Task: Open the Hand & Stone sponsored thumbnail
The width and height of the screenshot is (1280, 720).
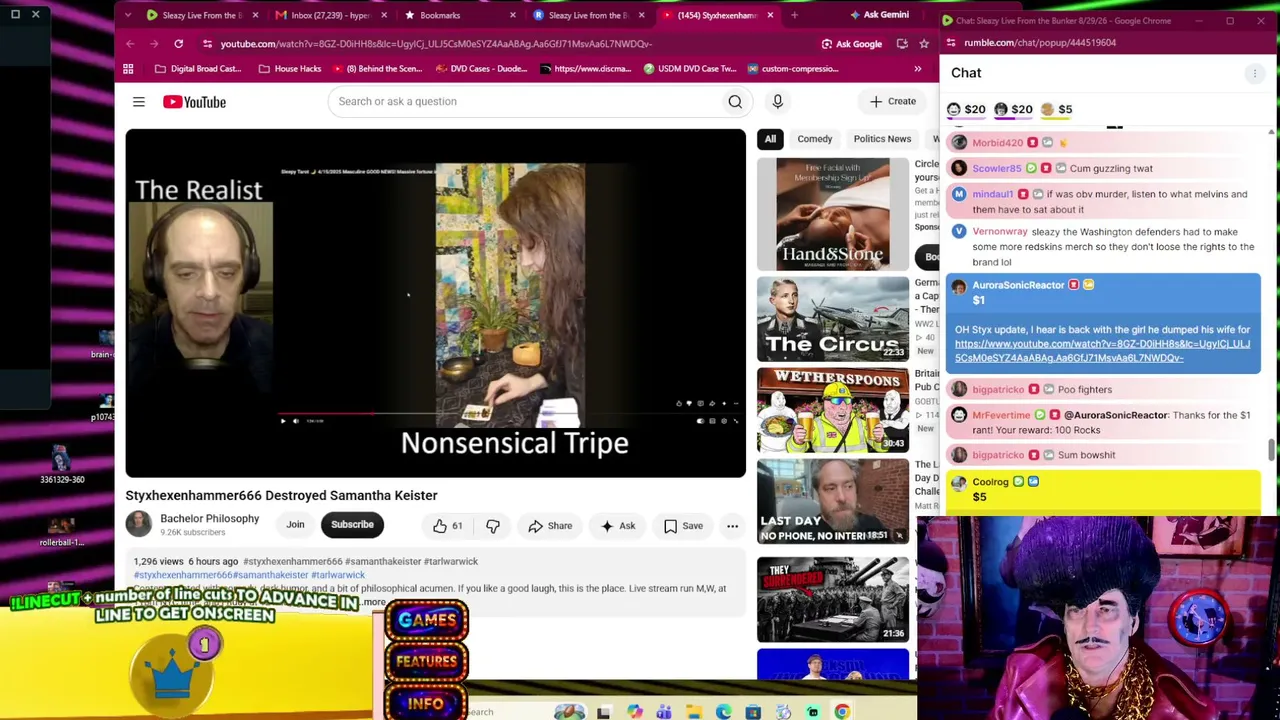Action: click(833, 214)
